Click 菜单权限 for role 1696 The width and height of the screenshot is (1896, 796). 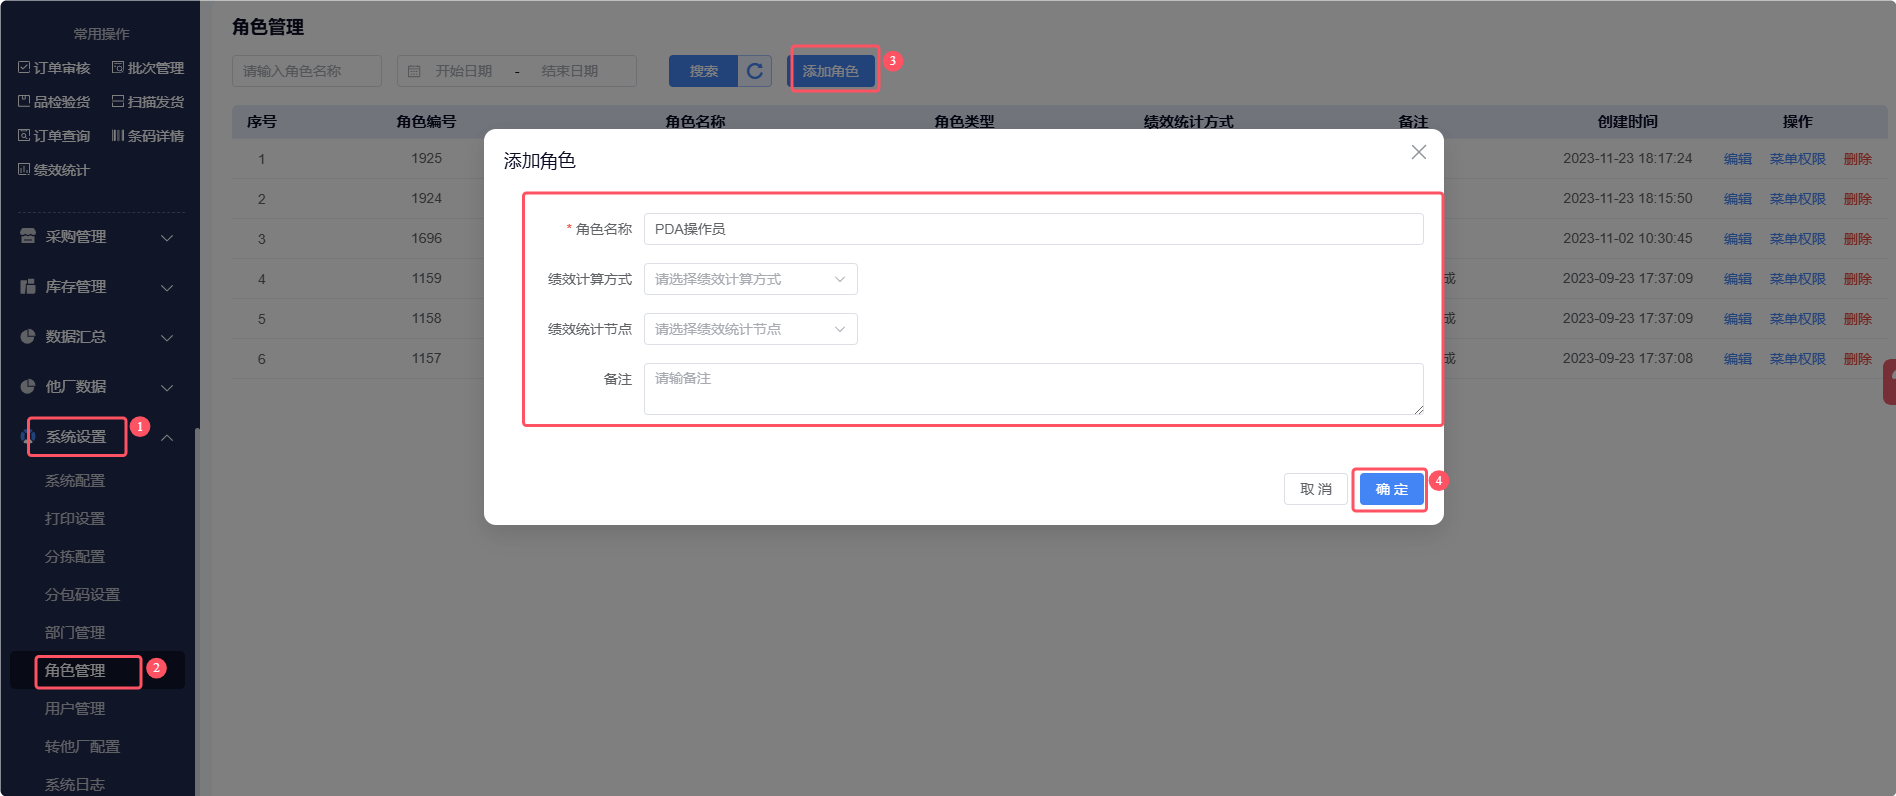click(x=1797, y=239)
